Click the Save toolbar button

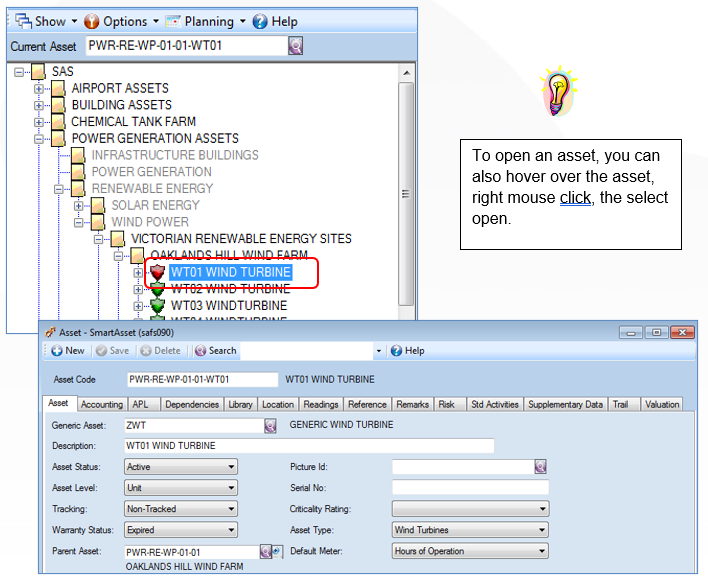[x=113, y=351]
